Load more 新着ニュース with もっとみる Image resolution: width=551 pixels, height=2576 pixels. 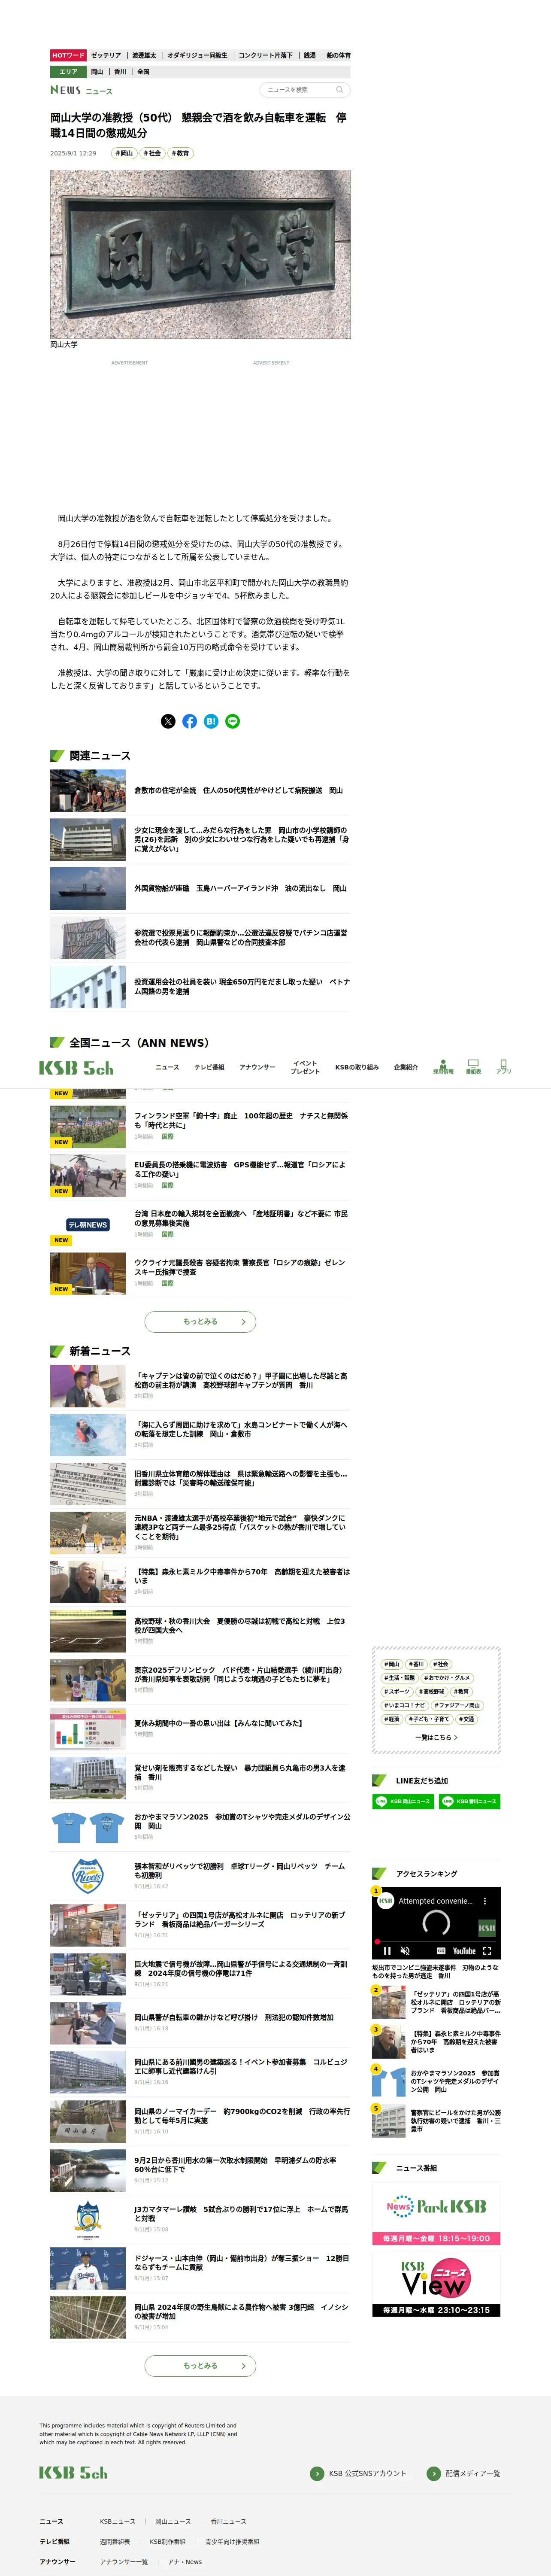tap(200, 2365)
